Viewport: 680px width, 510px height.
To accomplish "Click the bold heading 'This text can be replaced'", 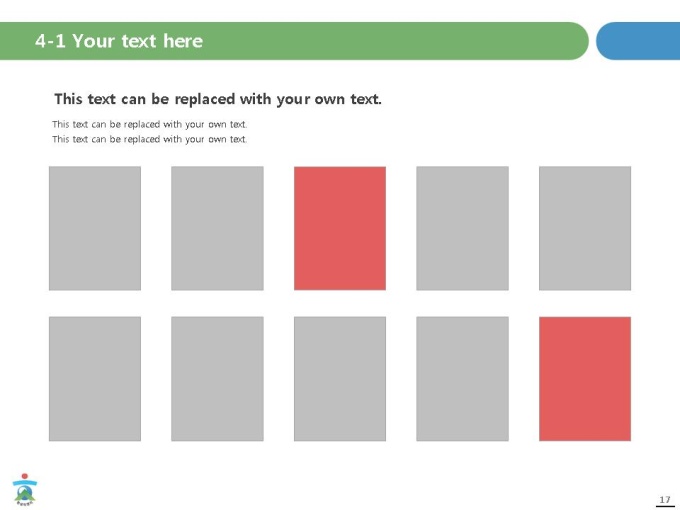I will coord(218,99).
